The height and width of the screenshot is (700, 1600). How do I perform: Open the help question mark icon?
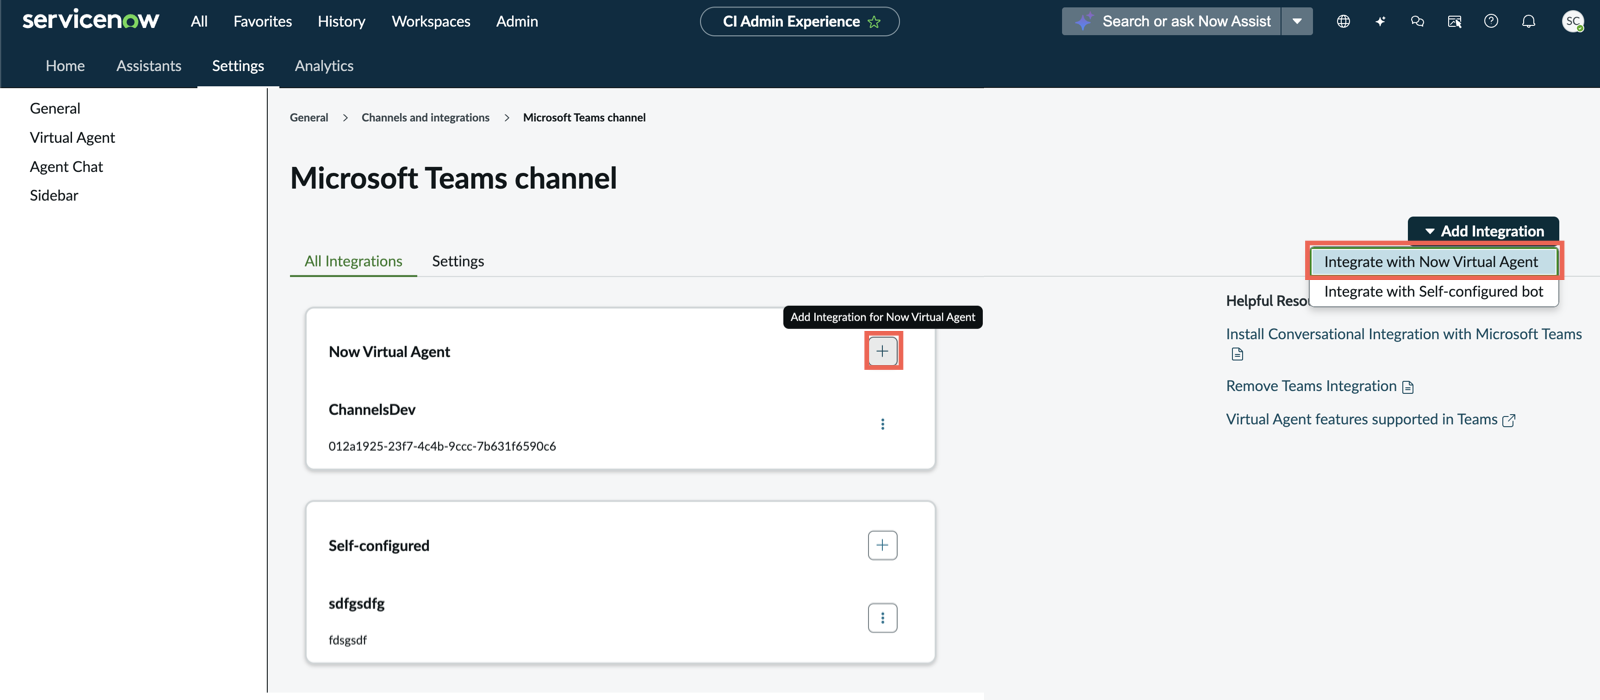point(1491,21)
